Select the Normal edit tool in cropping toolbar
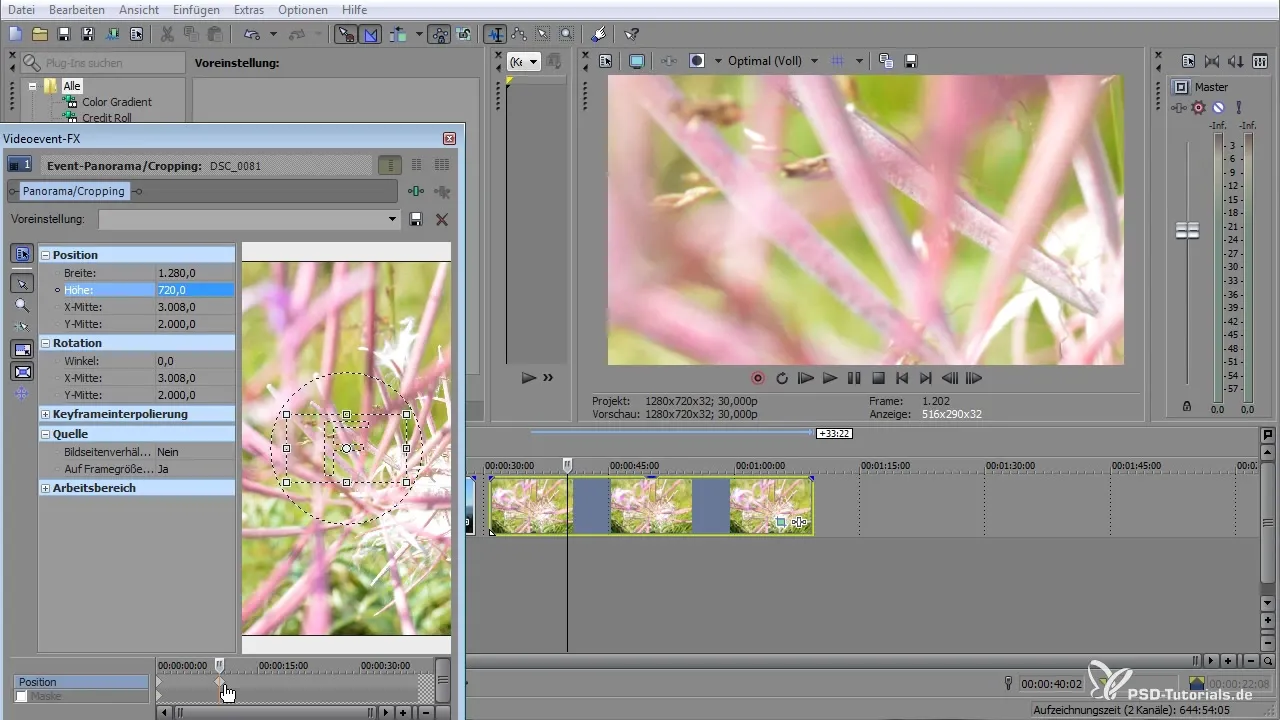 tap(22, 284)
